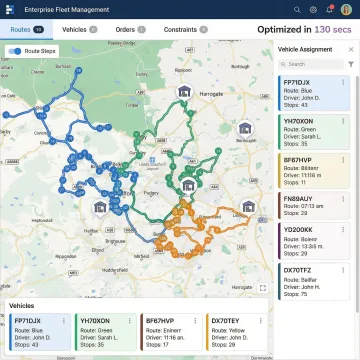Click the Enterprise Fleet Management title
The width and height of the screenshot is (360, 360).
coord(67,10)
